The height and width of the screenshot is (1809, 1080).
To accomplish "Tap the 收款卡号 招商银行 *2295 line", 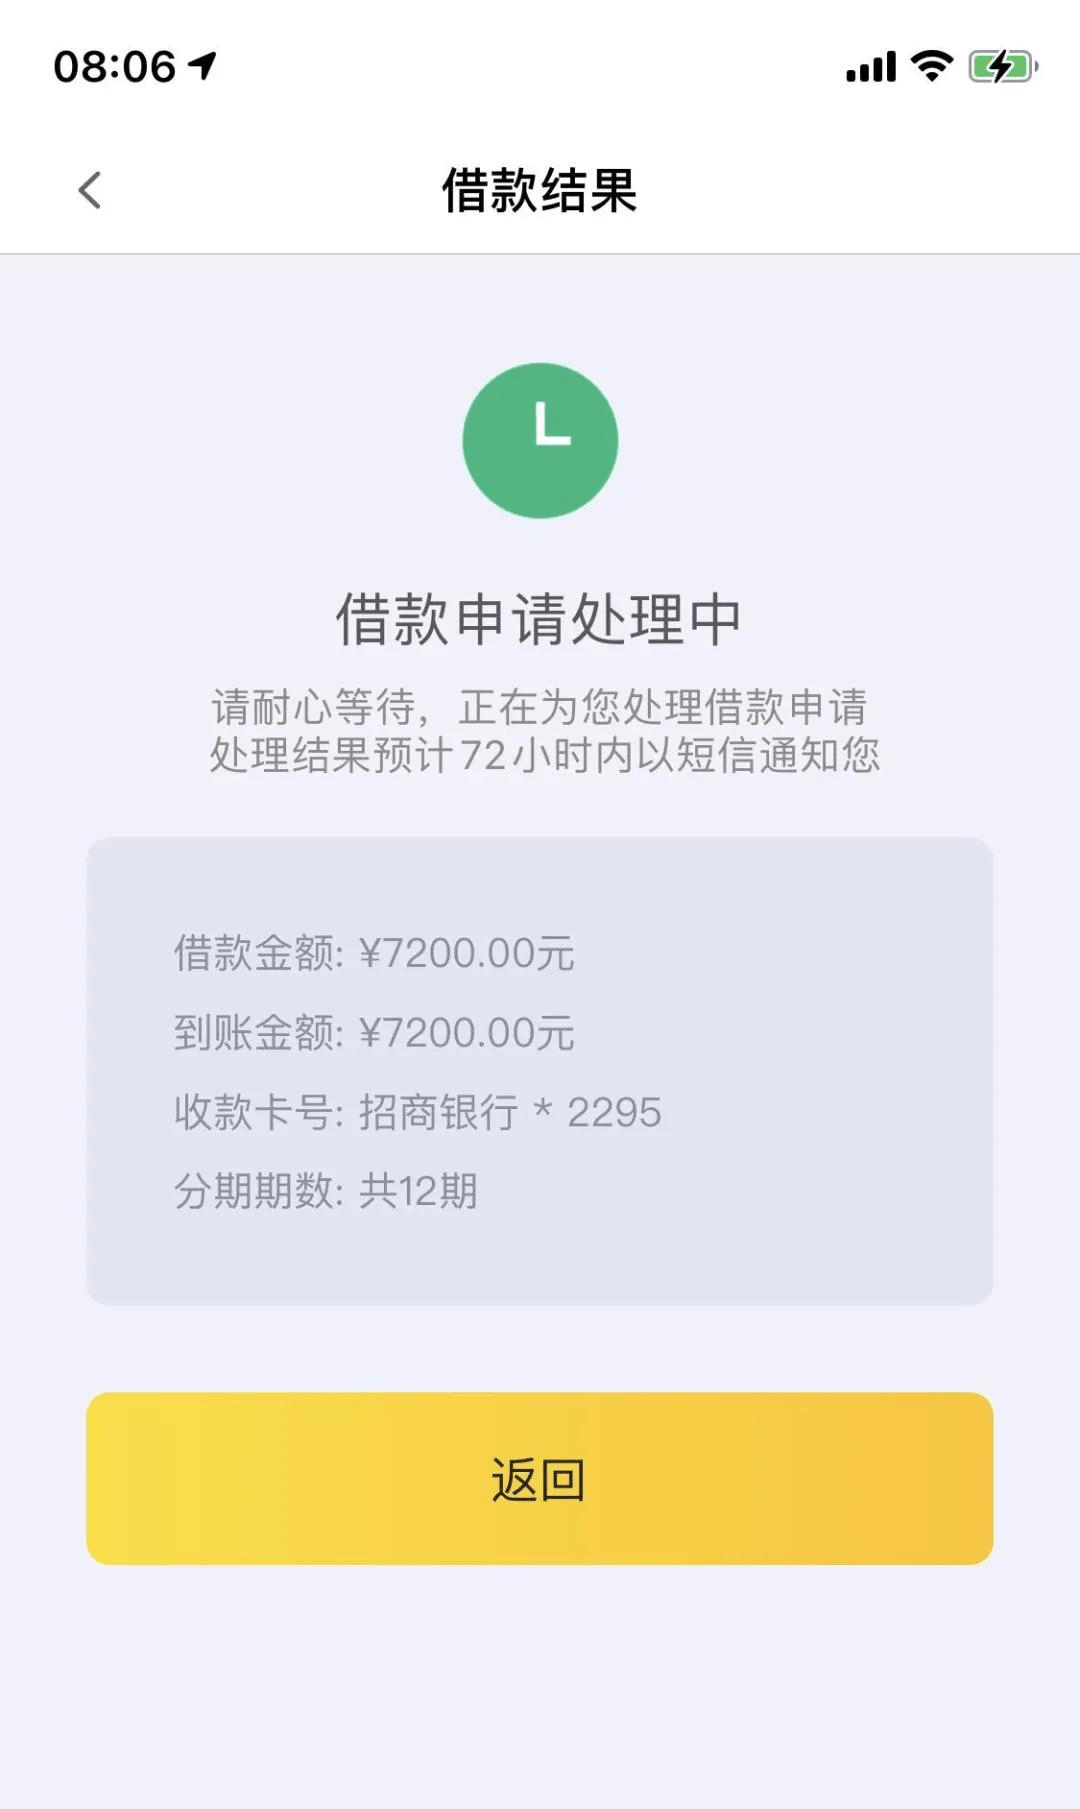I will pyautogui.click(x=418, y=1112).
